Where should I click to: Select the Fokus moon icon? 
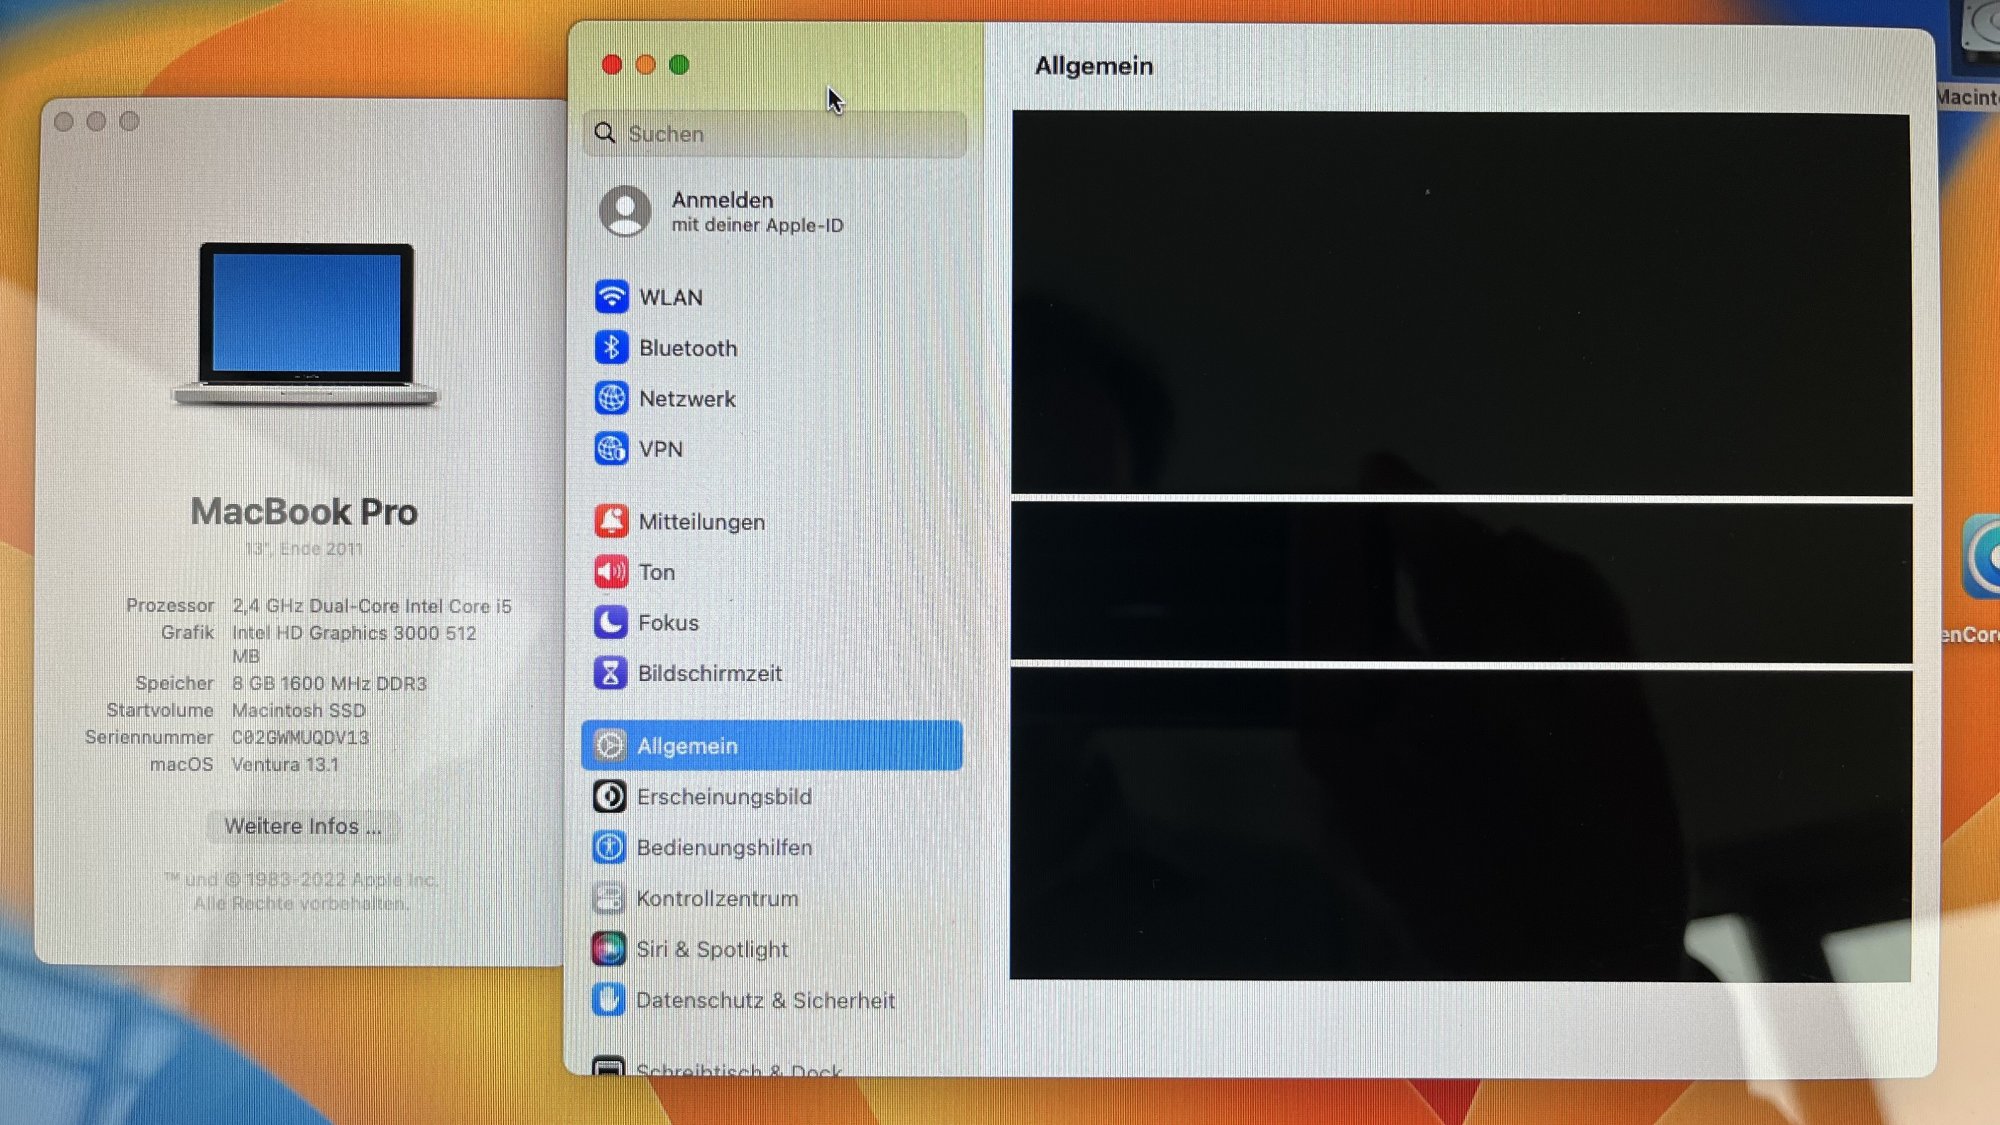coord(610,622)
